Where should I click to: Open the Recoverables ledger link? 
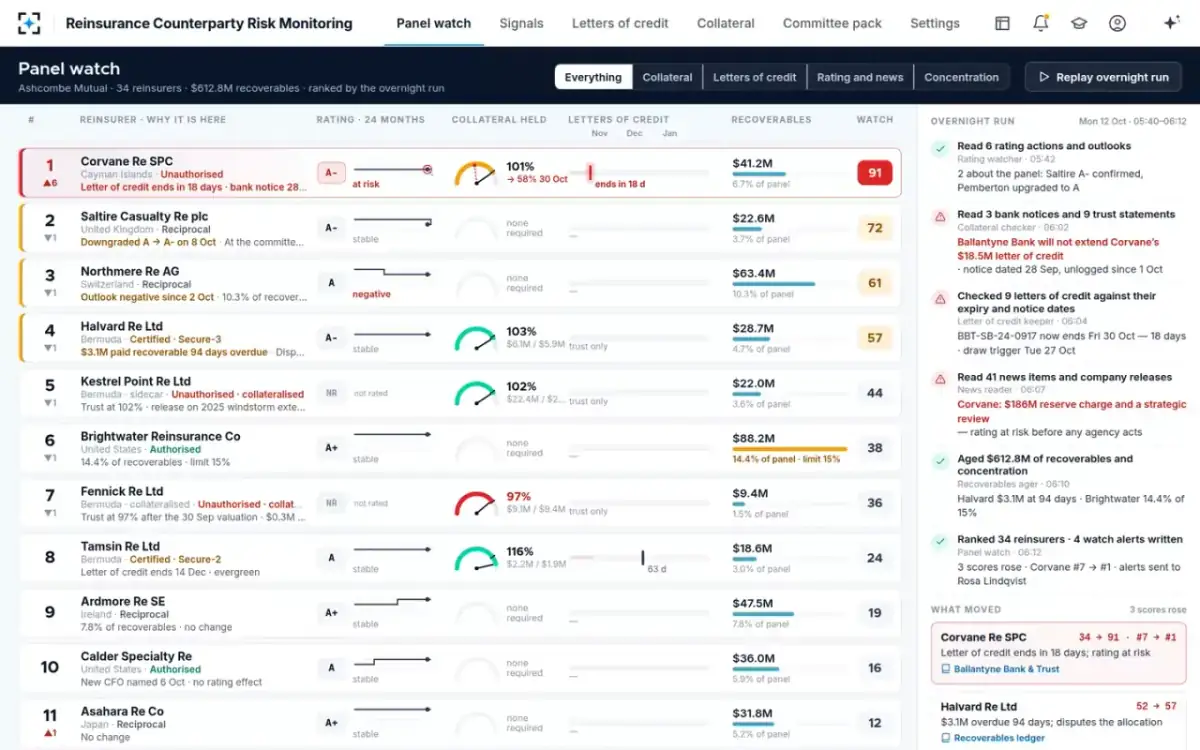point(999,738)
